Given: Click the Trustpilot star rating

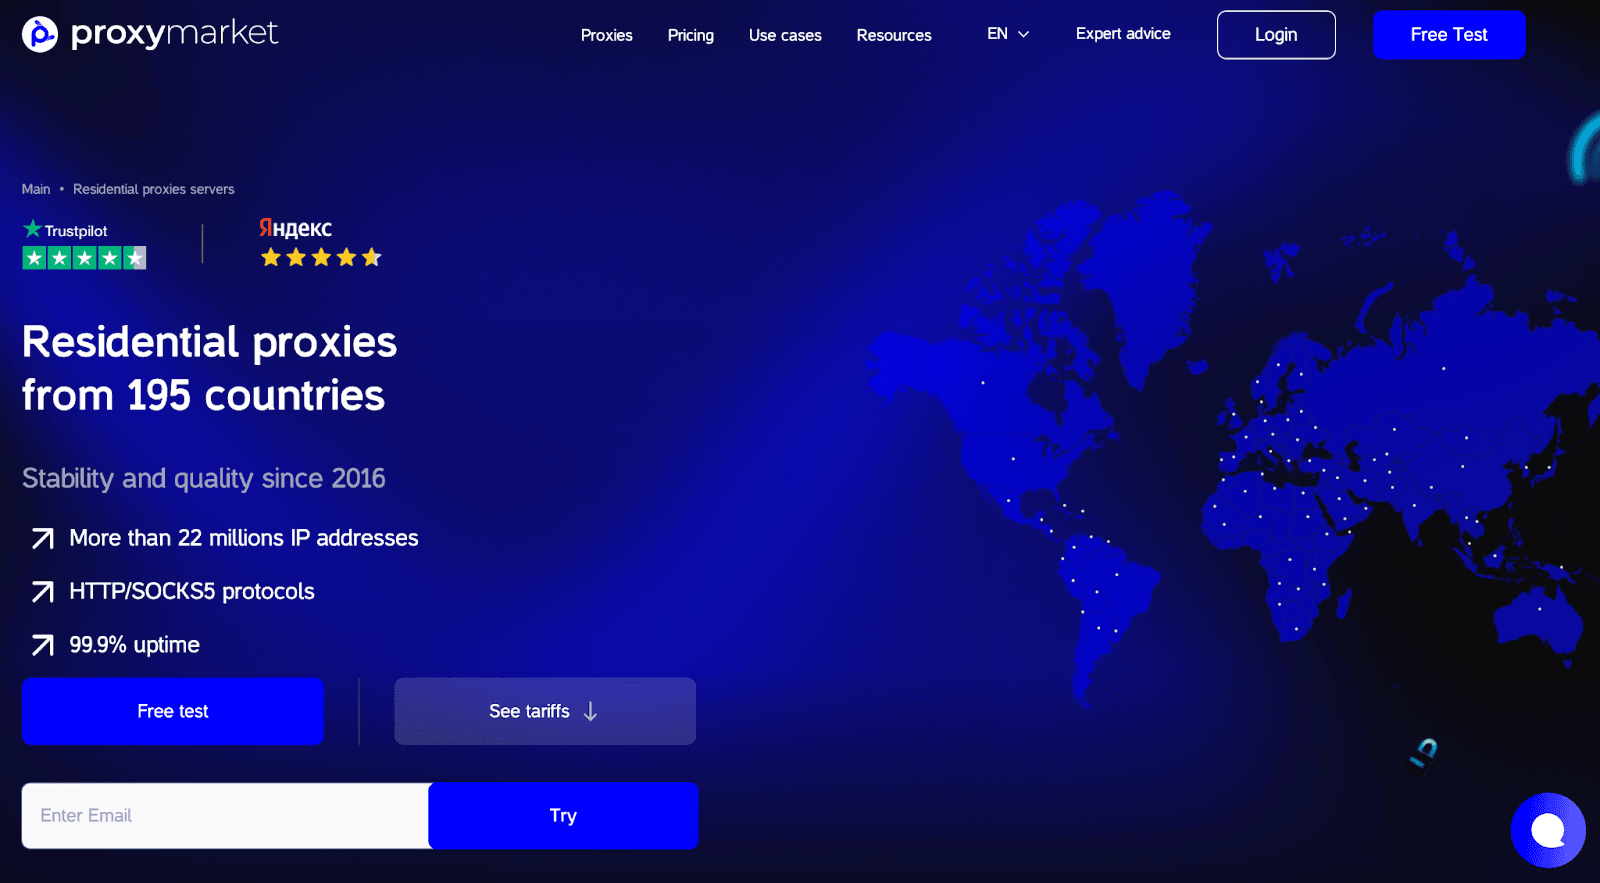Looking at the screenshot, I should (x=85, y=258).
